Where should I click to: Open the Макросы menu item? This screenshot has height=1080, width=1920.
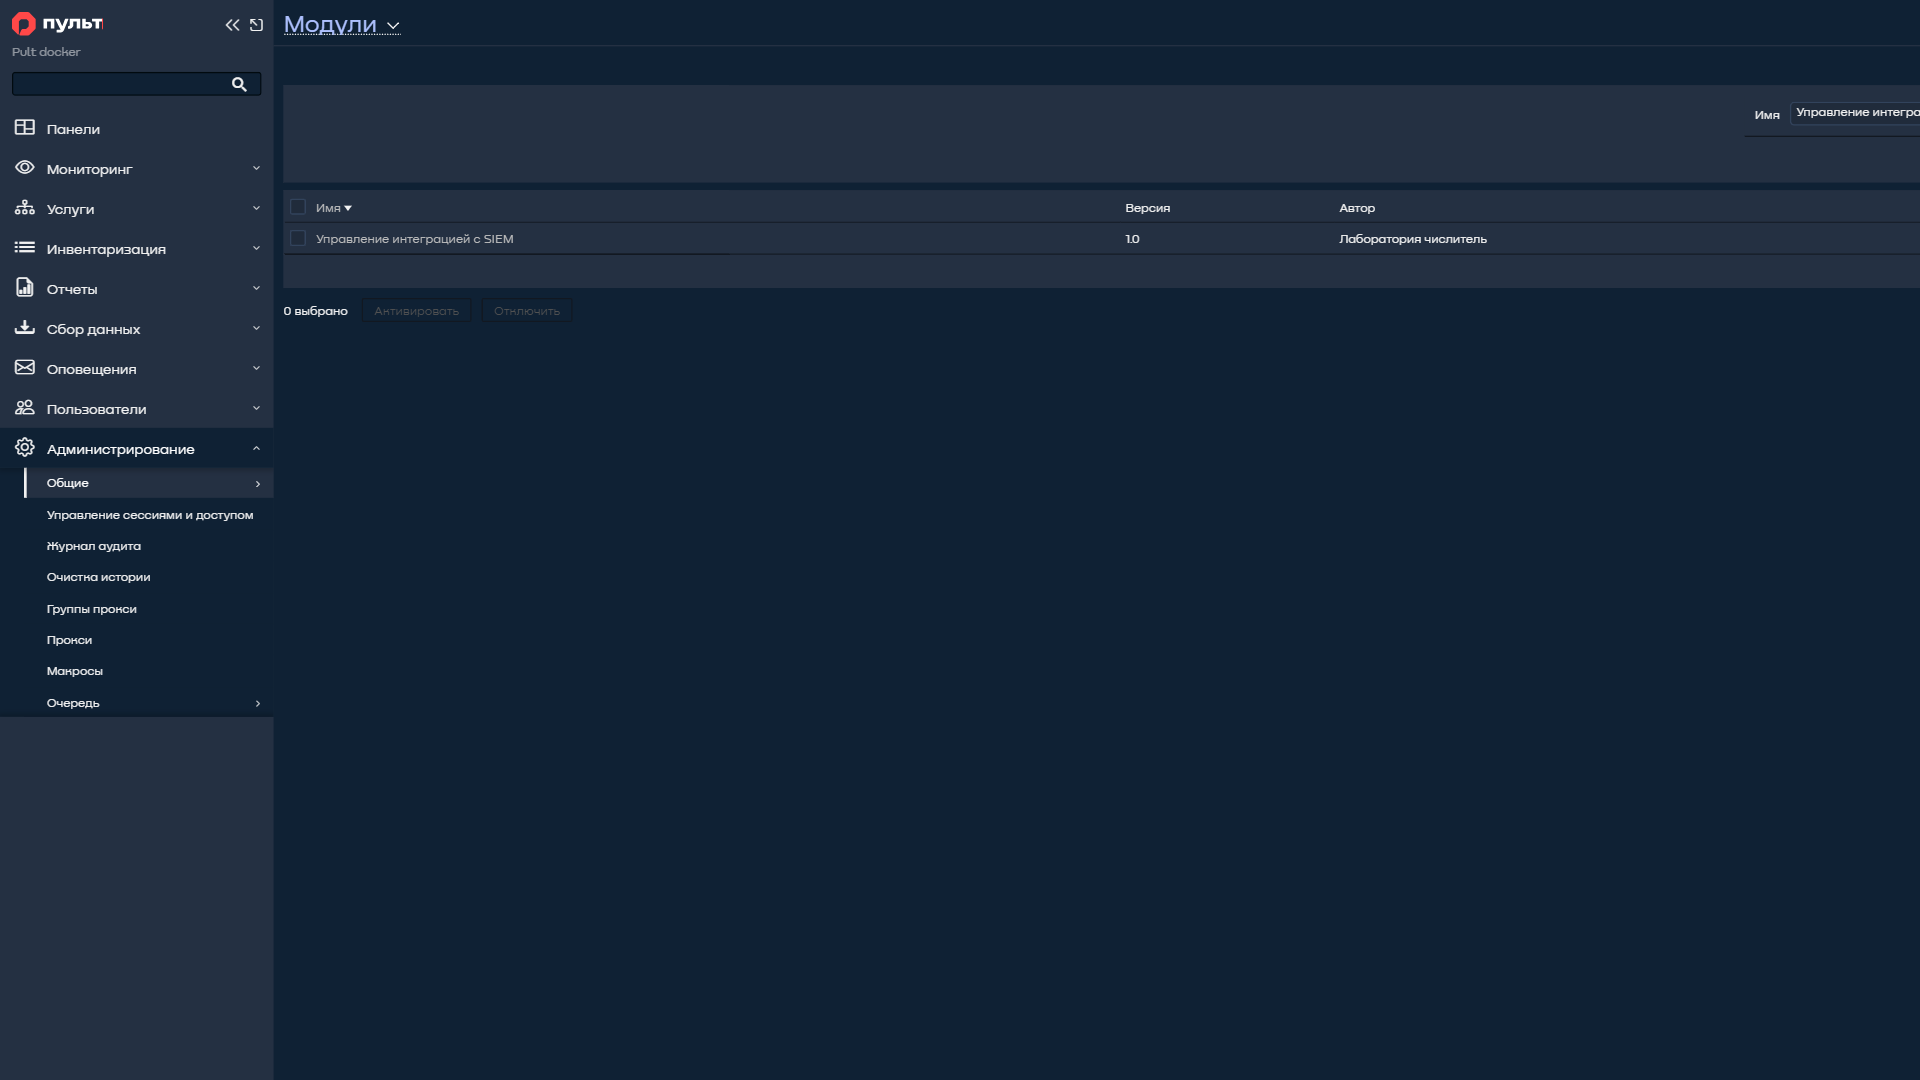pos(75,671)
